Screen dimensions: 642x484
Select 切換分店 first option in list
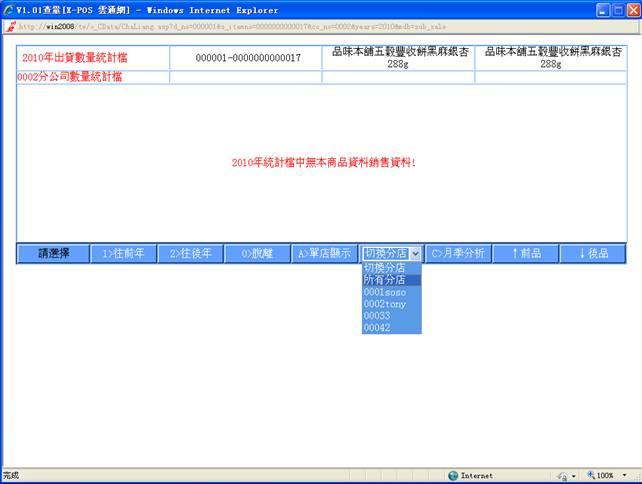pos(385,268)
